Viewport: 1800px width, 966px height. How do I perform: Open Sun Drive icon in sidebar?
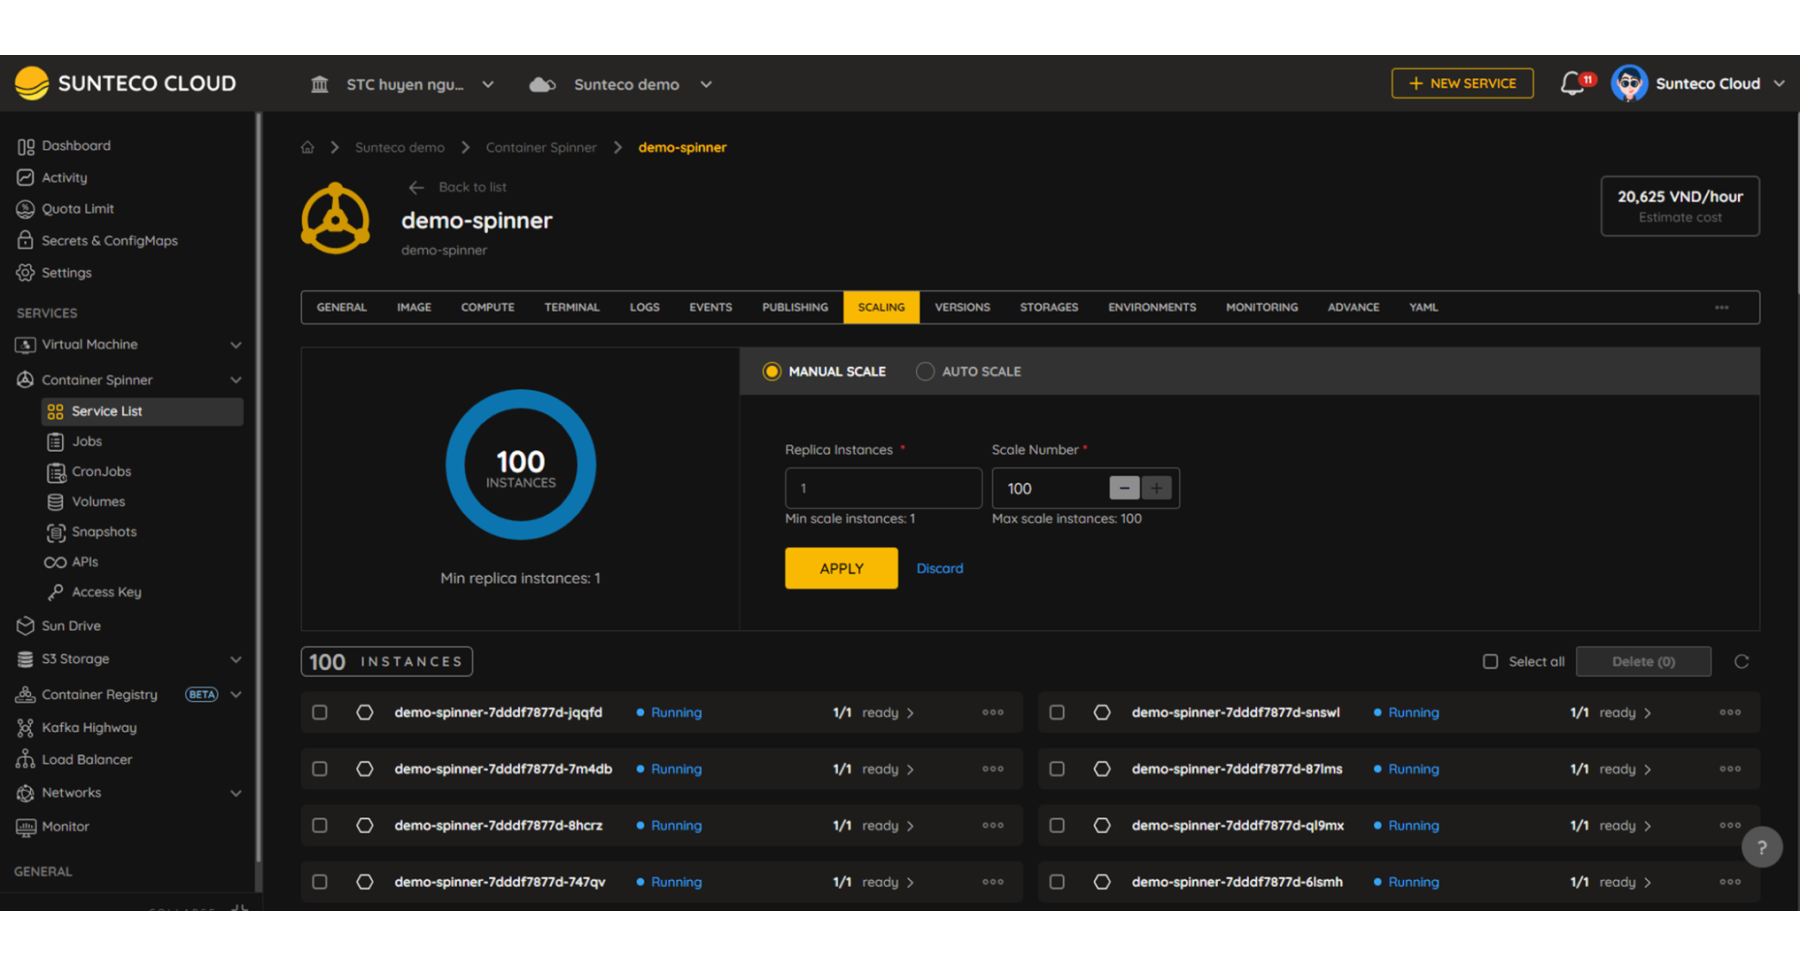[x=26, y=626]
